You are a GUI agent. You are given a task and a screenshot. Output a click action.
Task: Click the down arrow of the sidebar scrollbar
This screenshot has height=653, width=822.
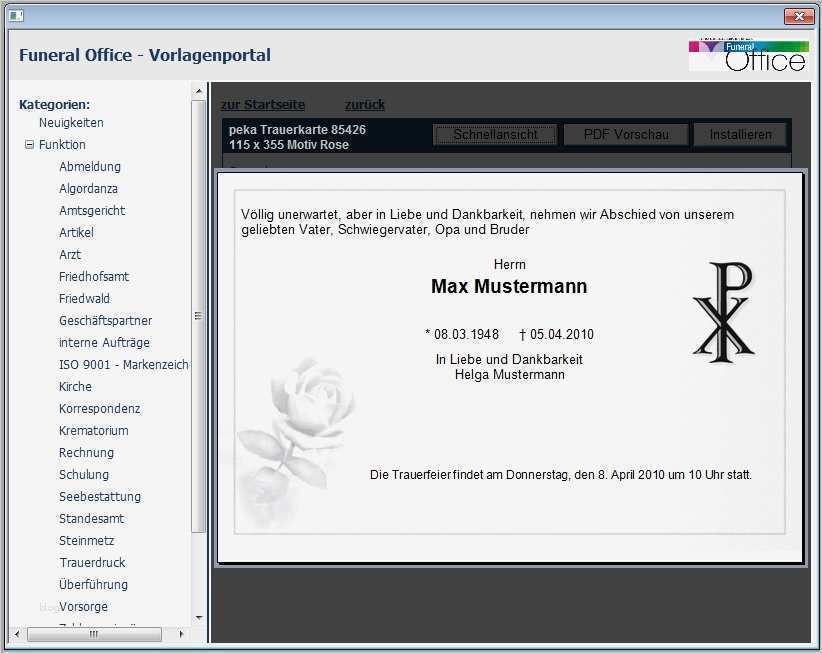pyautogui.click(x=196, y=619)
